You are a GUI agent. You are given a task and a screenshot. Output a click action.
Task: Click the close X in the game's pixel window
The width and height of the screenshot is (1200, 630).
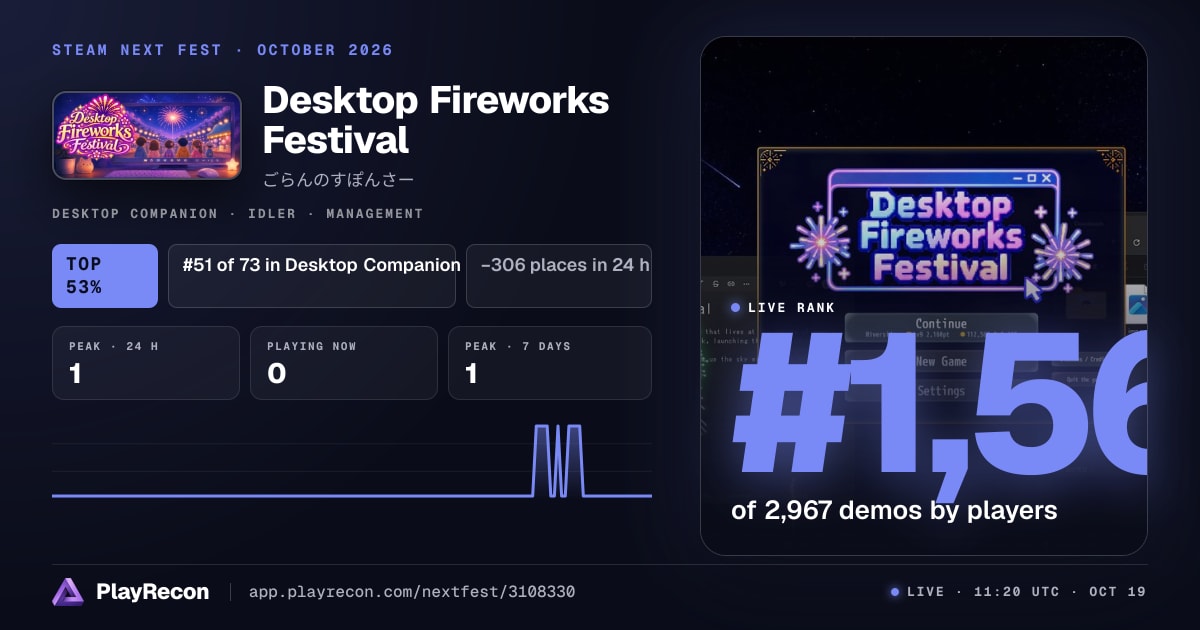1046,177
